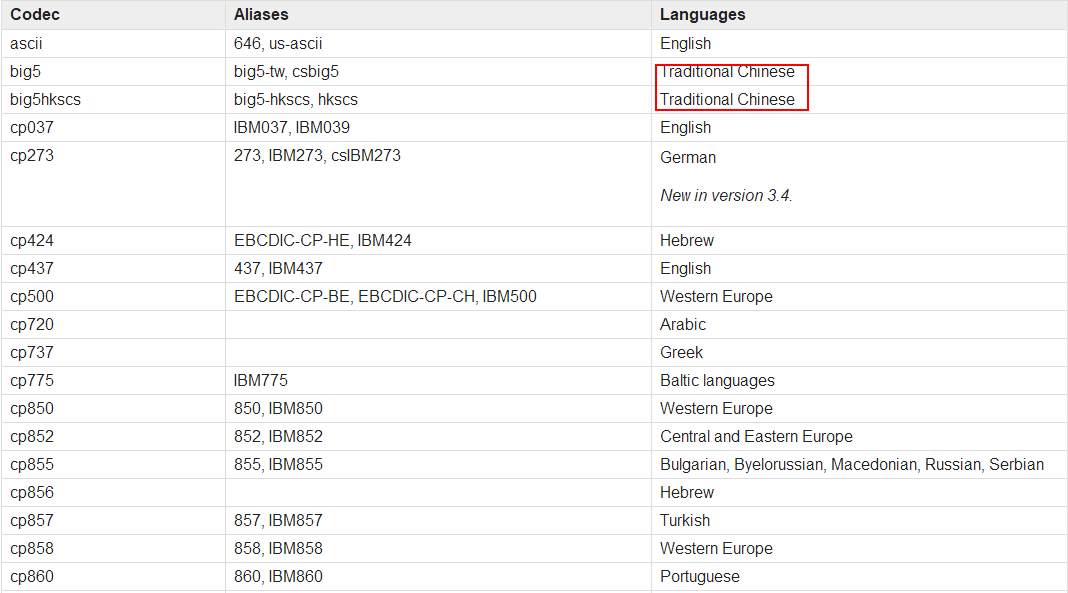This screenshot has height=593, width=1068.
Task: Select the 'Baltic languages' cell
Action: click(x=717, y=381)
